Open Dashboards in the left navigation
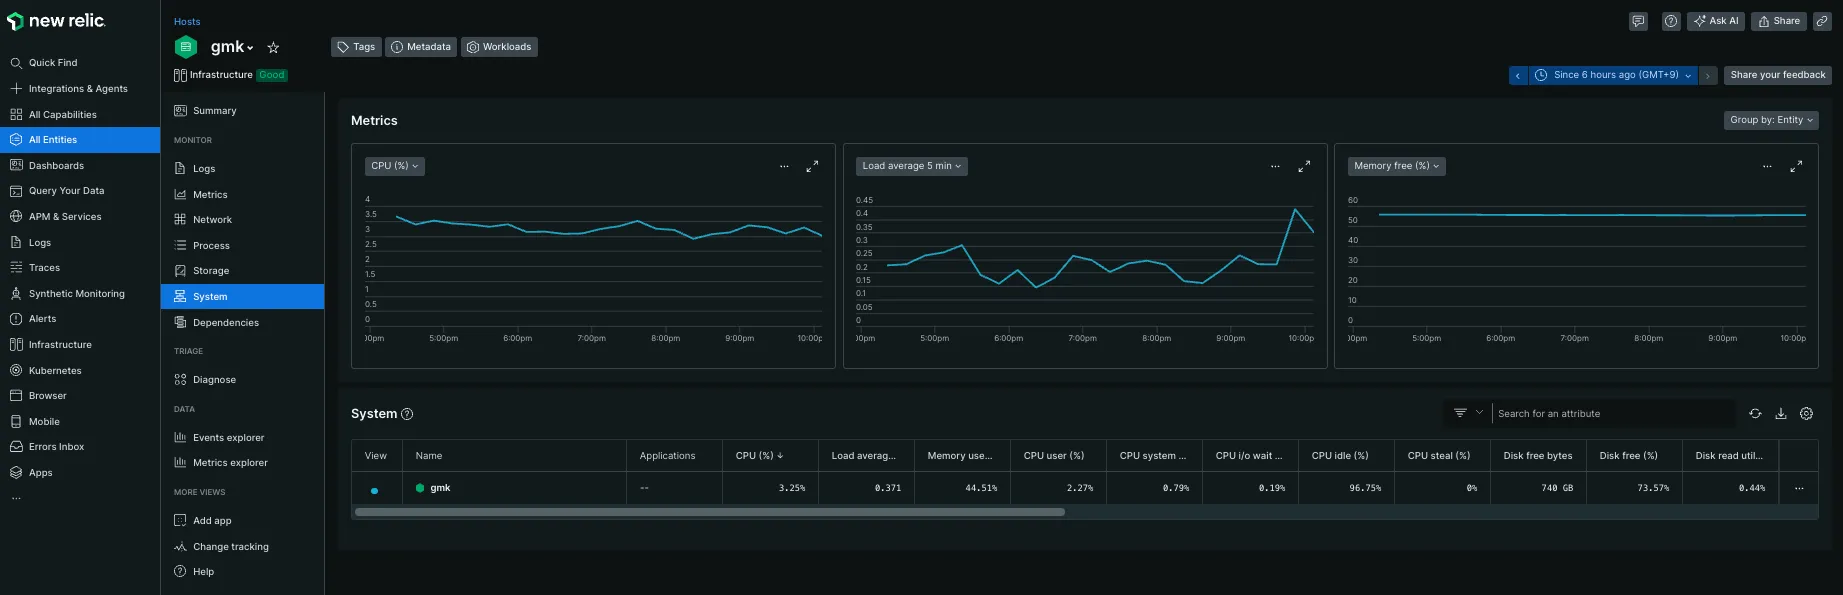Image resolution: width=1843 pixels, height=595 pixels. pyautogui.click(x=56, y=166)
